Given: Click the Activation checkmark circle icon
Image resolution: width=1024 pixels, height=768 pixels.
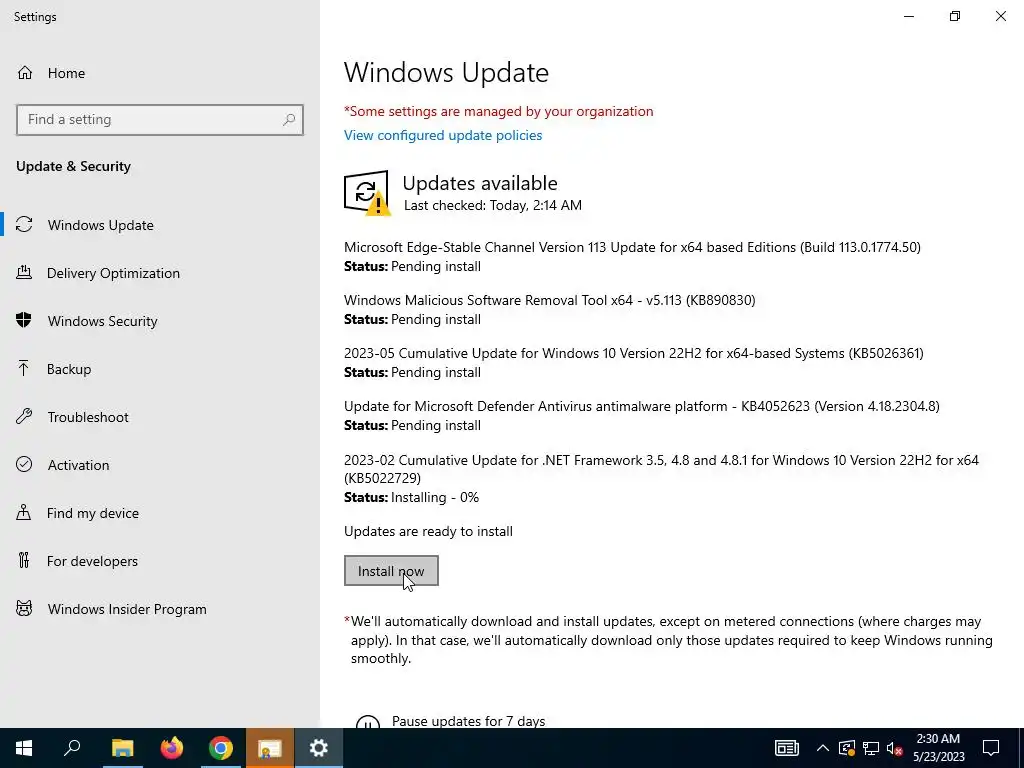Looking at the screenshot, I should tap(24, 464).
